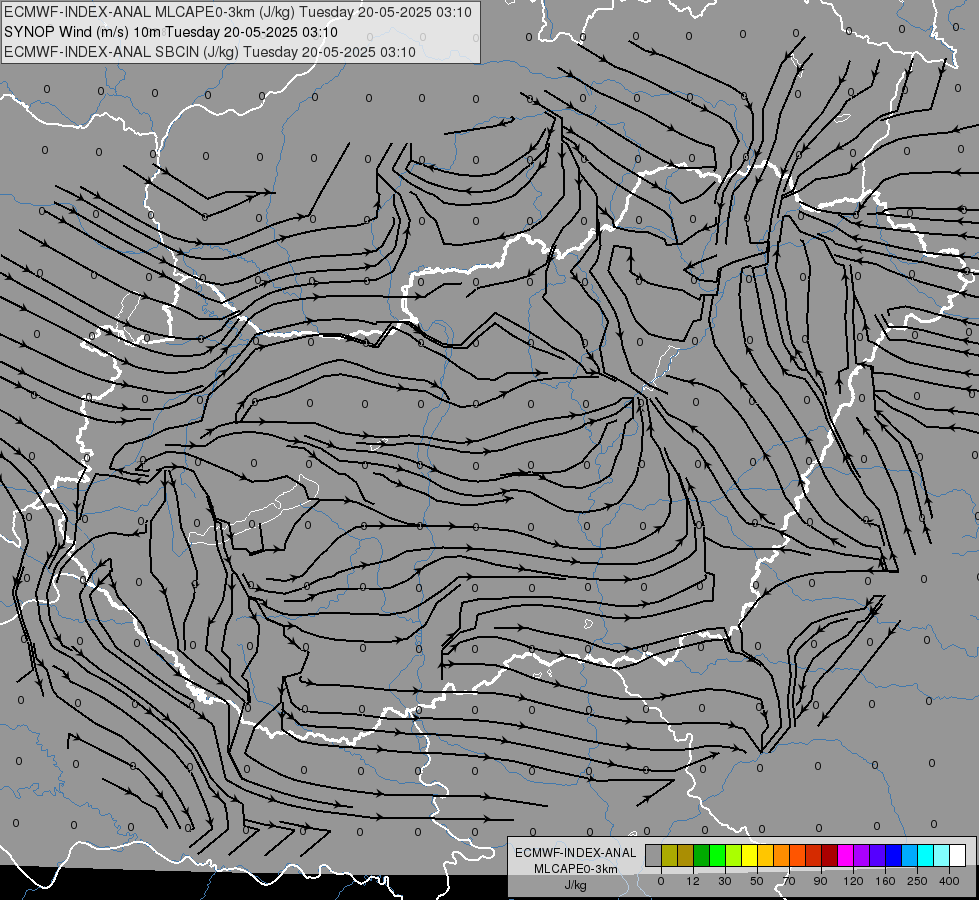Screen dimensions: 979x900
Task: Select the ECMWF-INDEX-ANAL SBCIN title line
Action: click(210, 52)
